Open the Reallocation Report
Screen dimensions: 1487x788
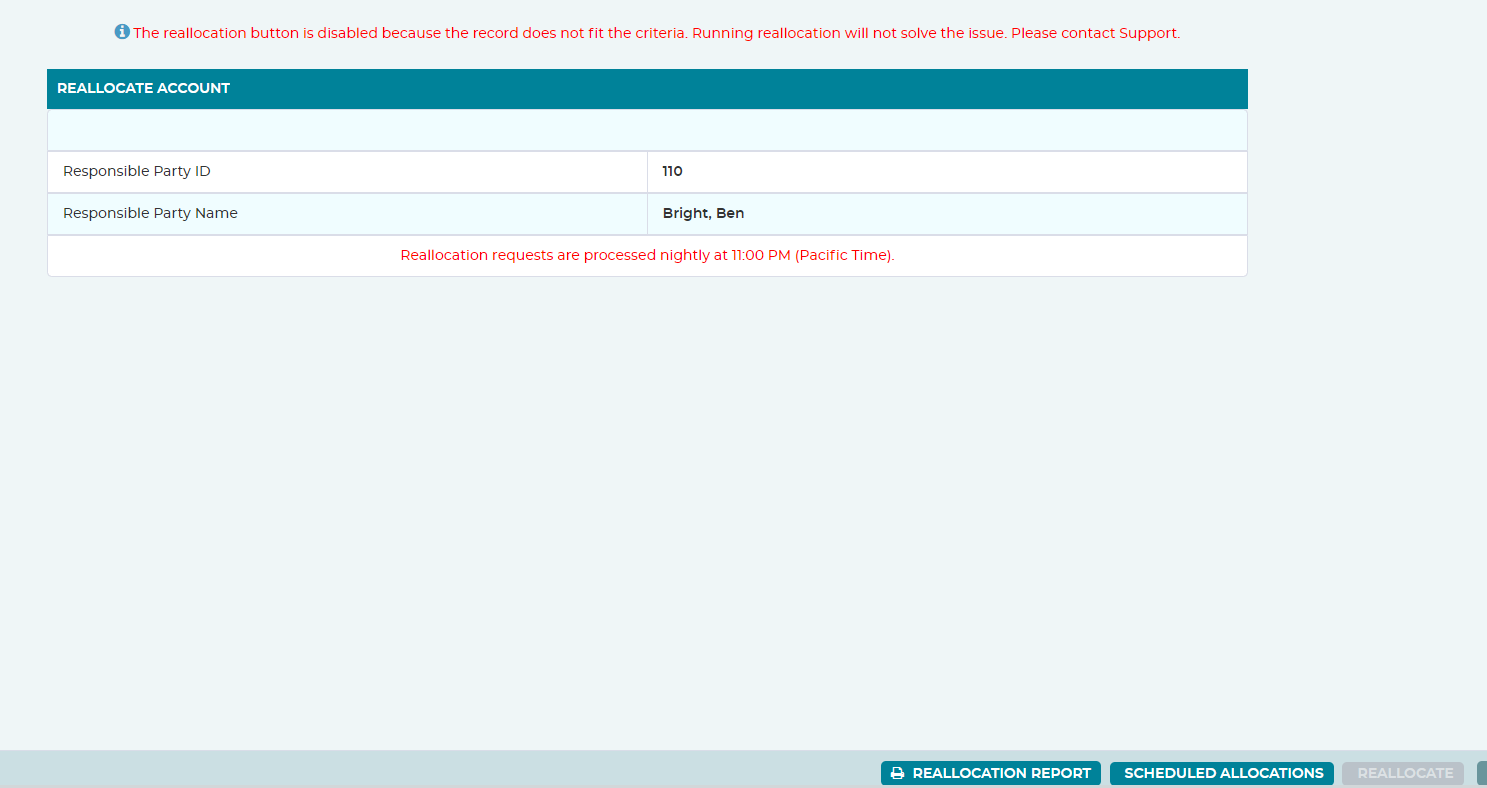(x=991, y=773)
